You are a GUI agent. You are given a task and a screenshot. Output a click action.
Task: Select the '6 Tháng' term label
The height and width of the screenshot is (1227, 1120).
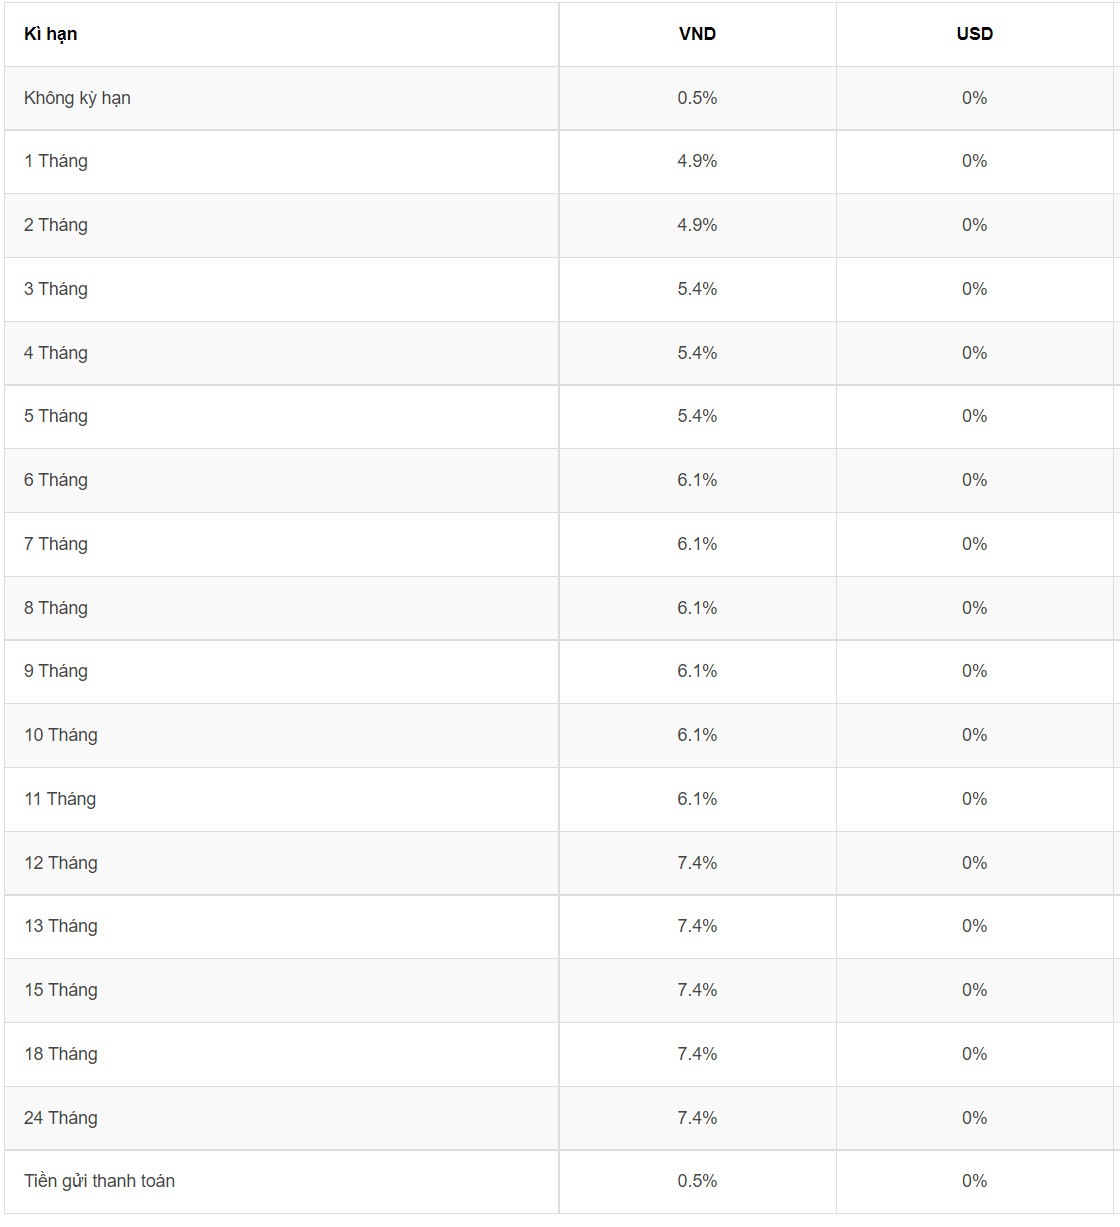point(56,480)
